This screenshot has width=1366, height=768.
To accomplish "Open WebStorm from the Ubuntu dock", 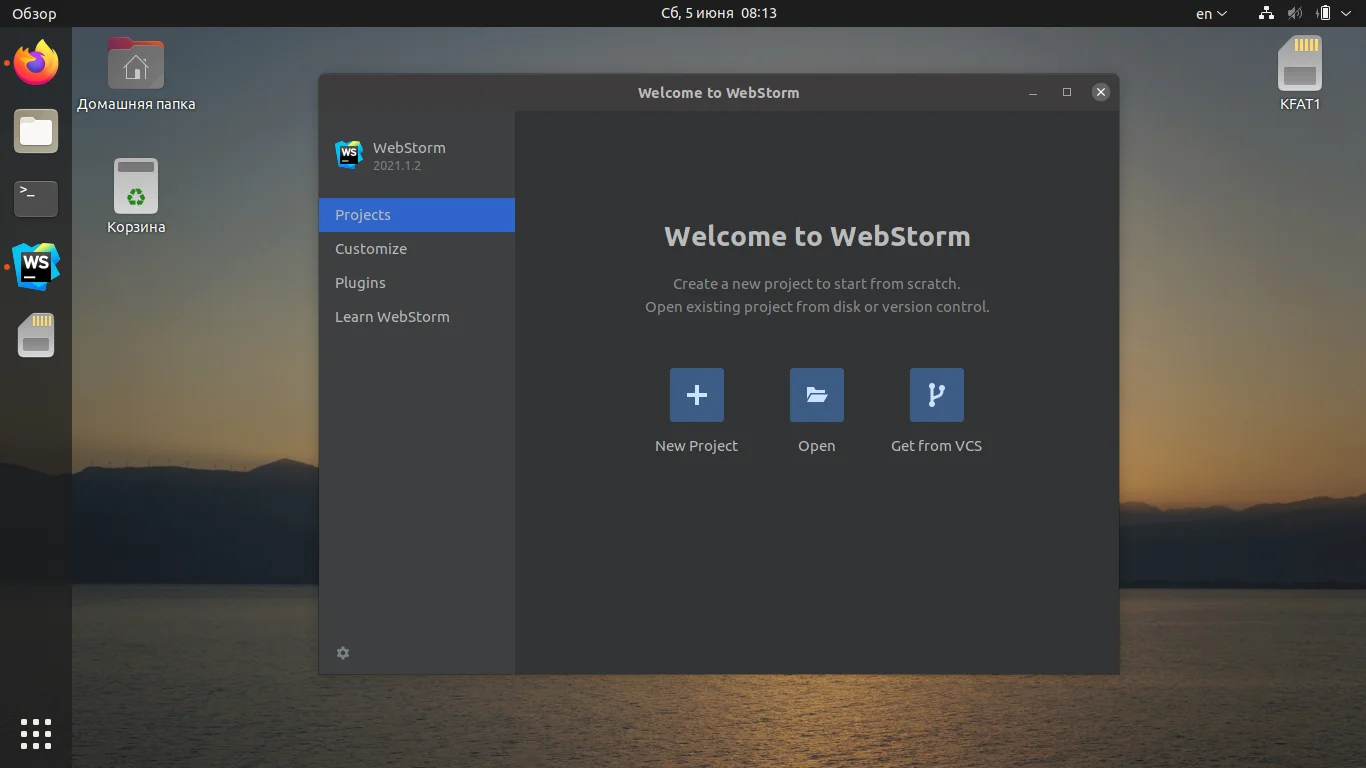I will pyautogui.click(x=35, y=266).
